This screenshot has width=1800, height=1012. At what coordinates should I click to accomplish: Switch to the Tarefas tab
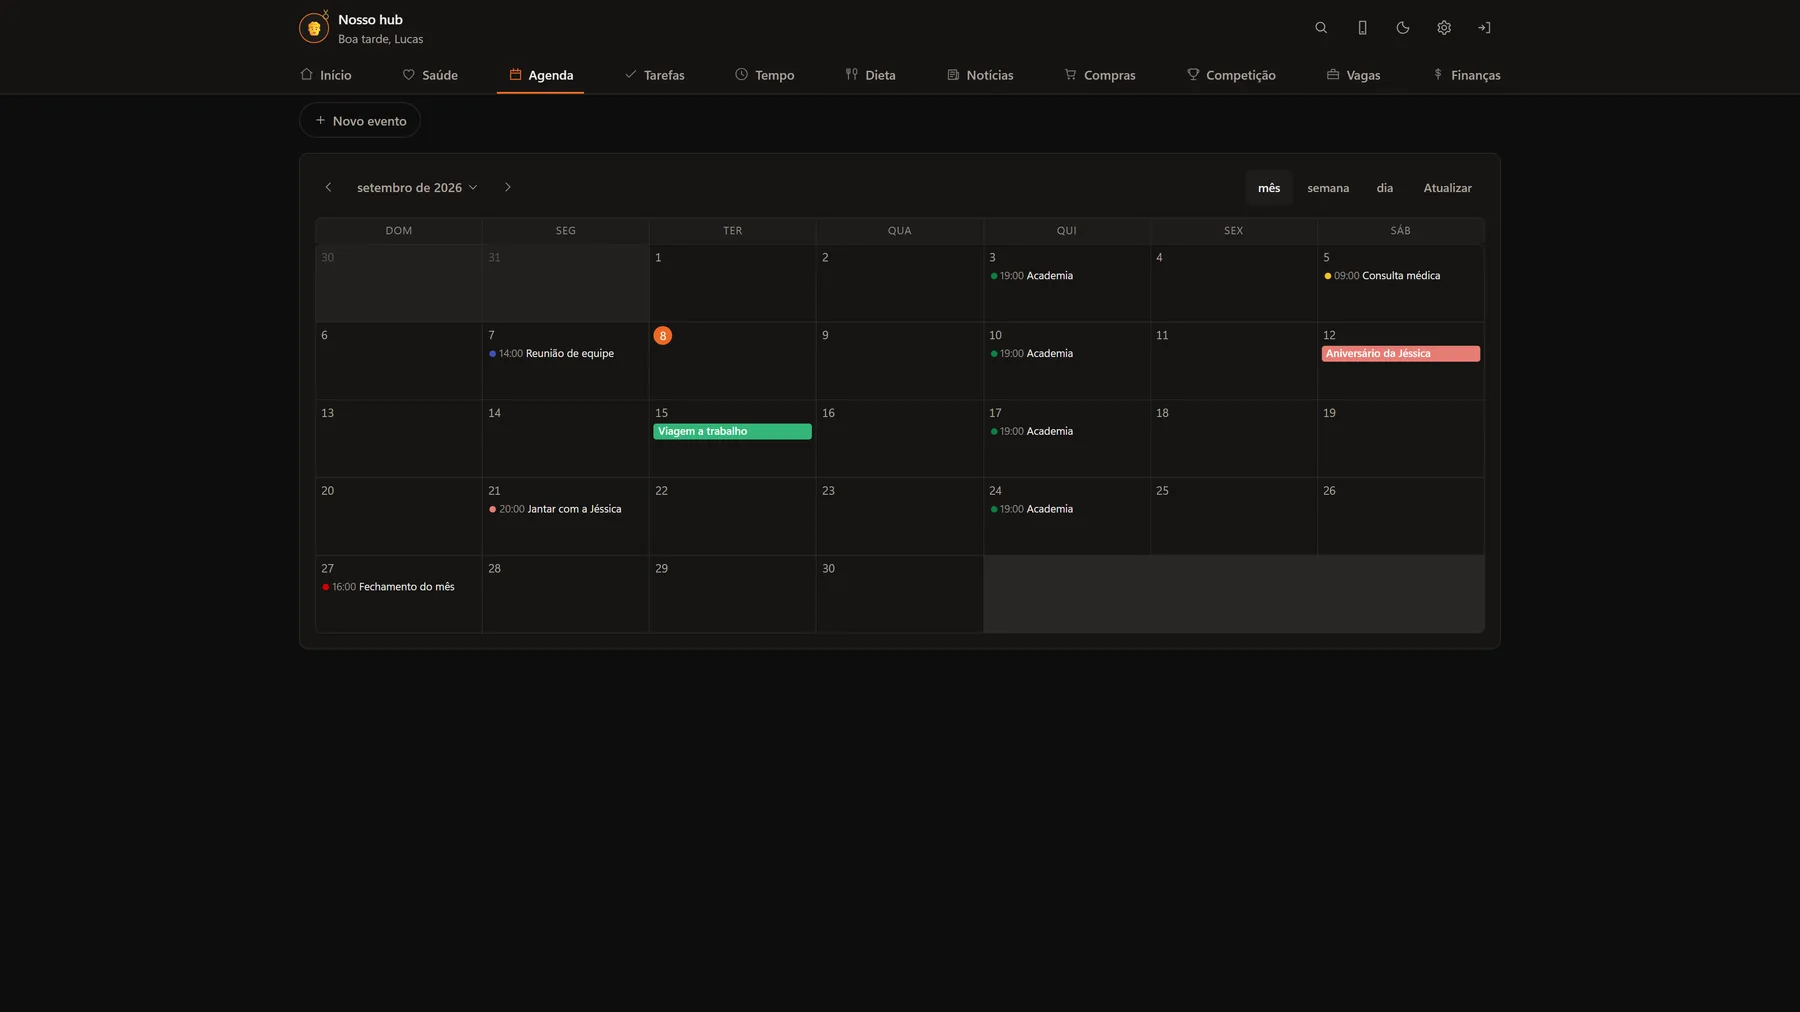[655, 75]
